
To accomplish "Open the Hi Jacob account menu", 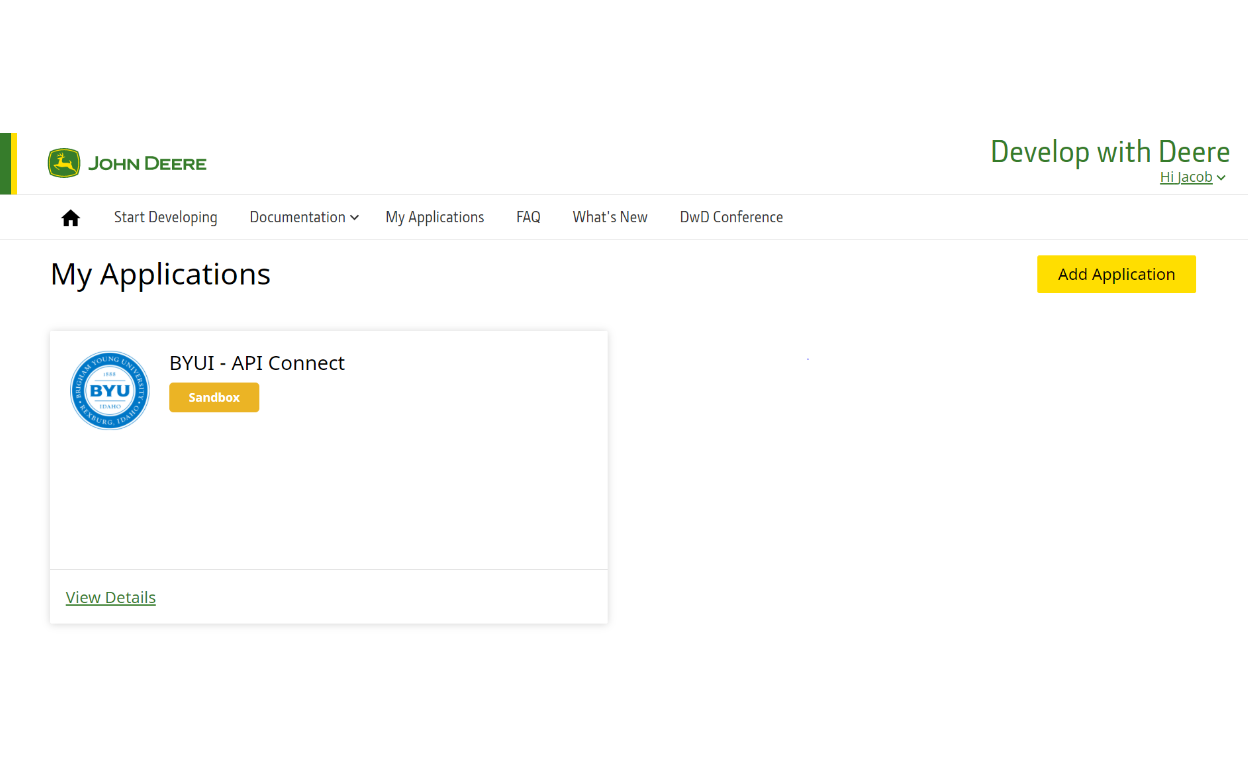I will [1192, 177].
